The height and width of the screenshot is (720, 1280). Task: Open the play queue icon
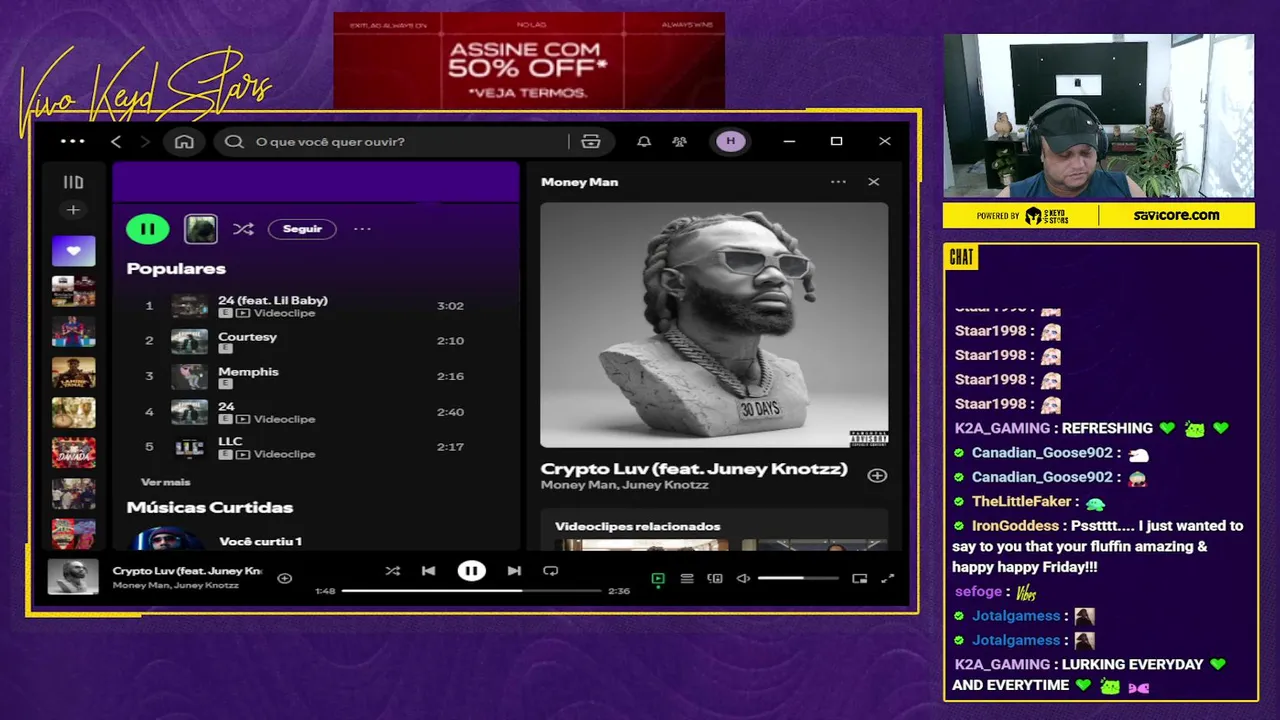(687, 578)
